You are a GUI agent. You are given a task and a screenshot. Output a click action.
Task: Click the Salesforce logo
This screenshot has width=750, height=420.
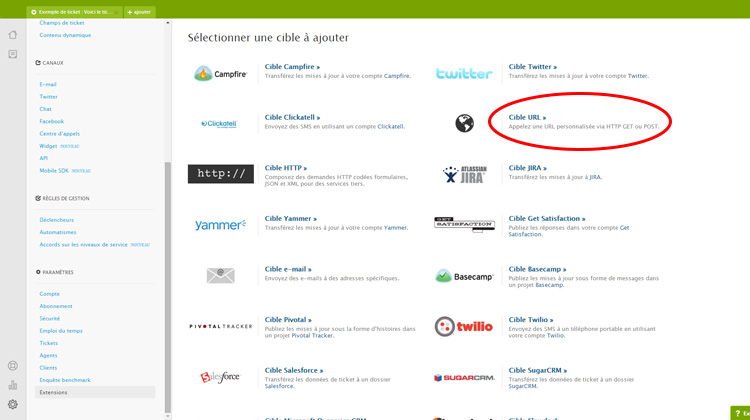220,377
